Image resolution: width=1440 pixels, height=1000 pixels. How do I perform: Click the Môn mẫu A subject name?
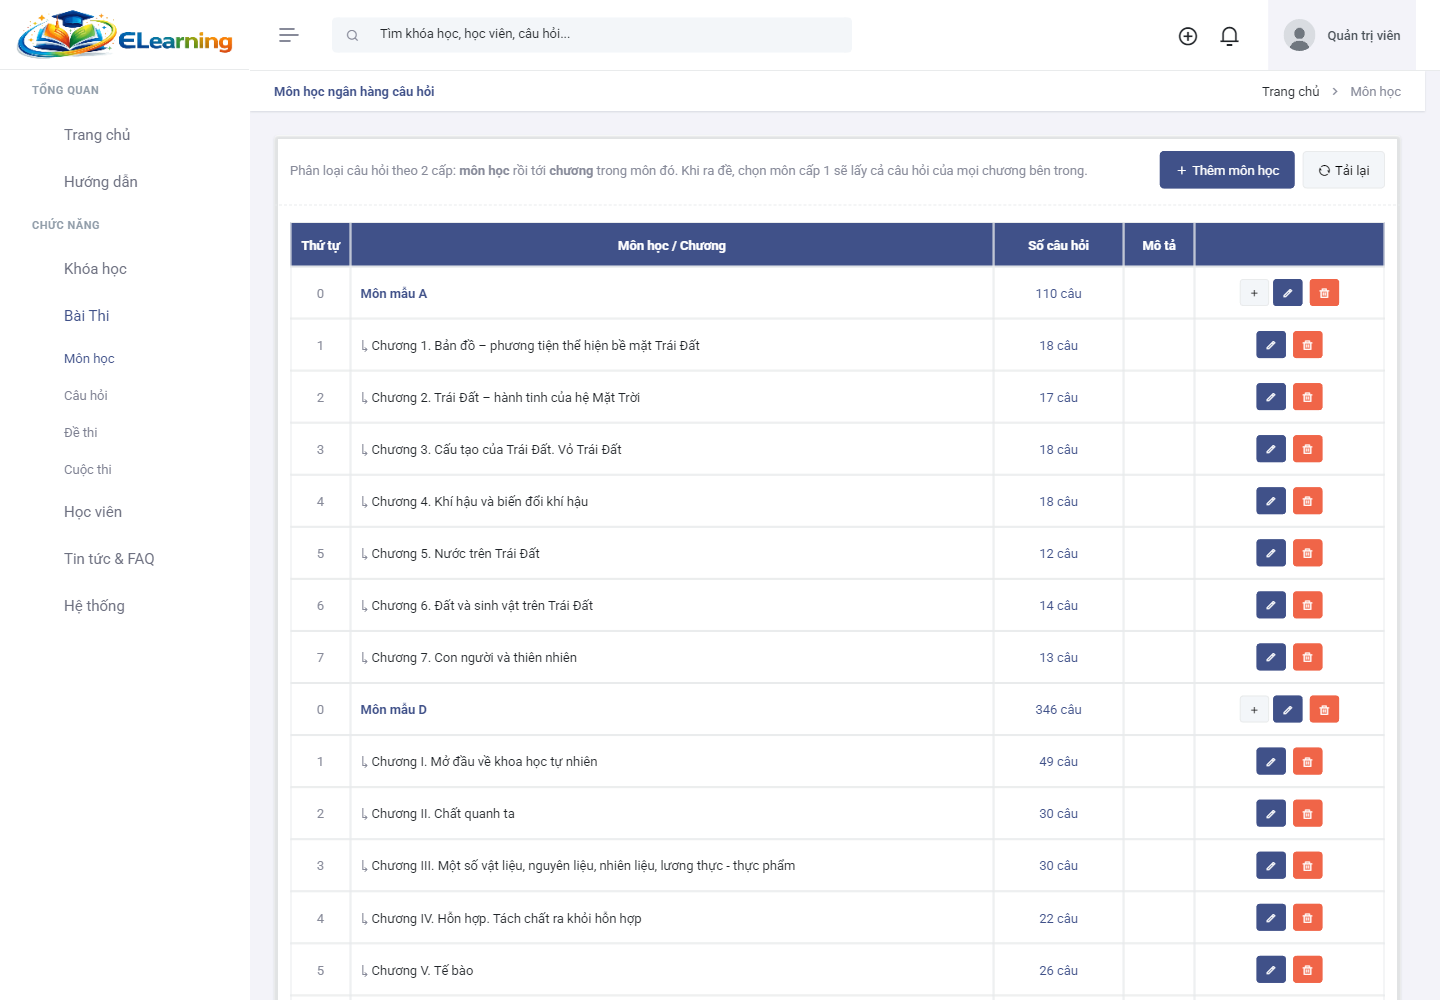pyautogui.click(x=394, y=293)
